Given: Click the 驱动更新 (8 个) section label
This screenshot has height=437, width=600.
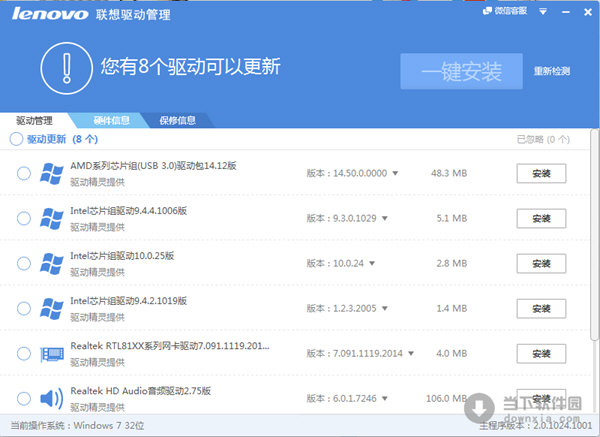Looking at the screenshot, I should [62, 139].
